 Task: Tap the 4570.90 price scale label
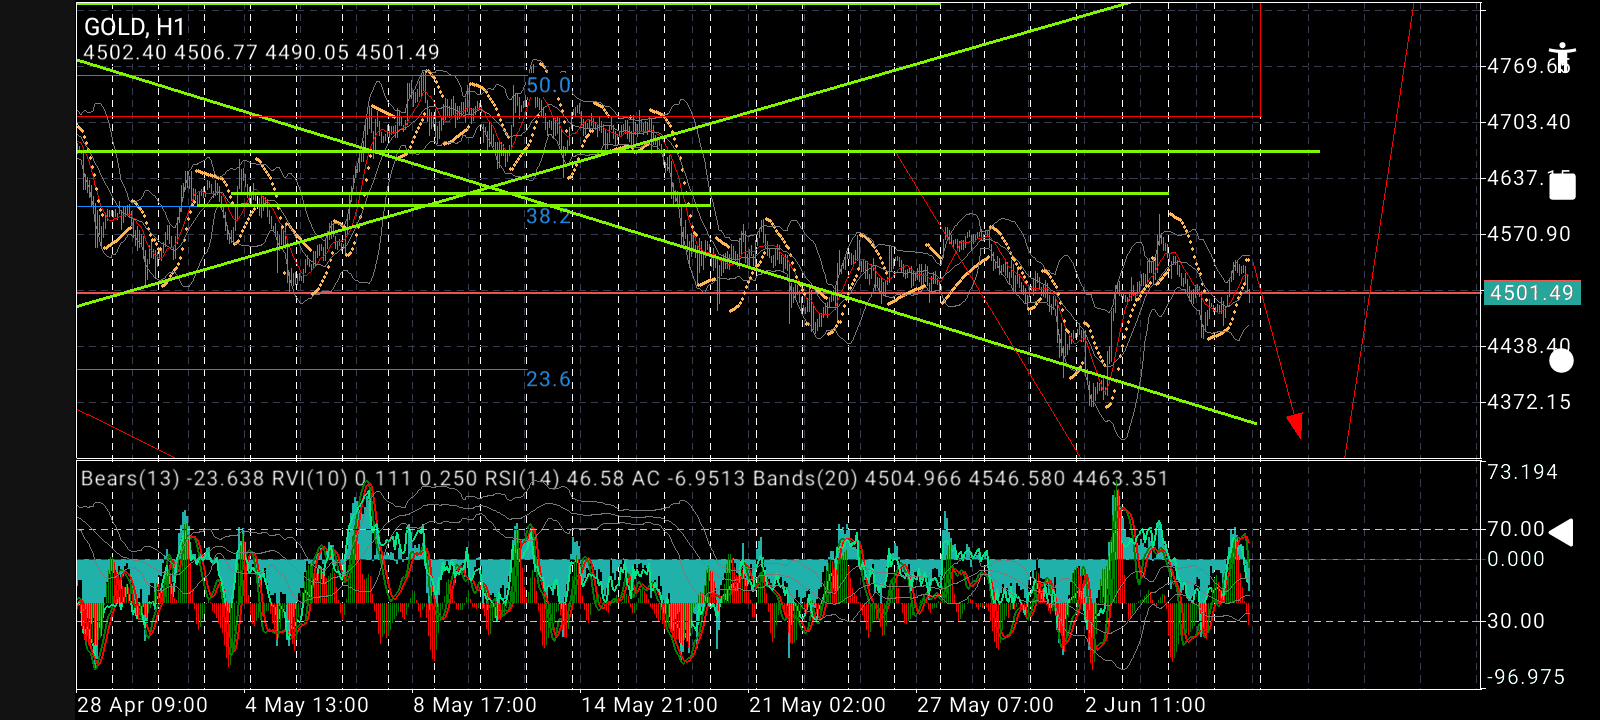pos(1529,234)
